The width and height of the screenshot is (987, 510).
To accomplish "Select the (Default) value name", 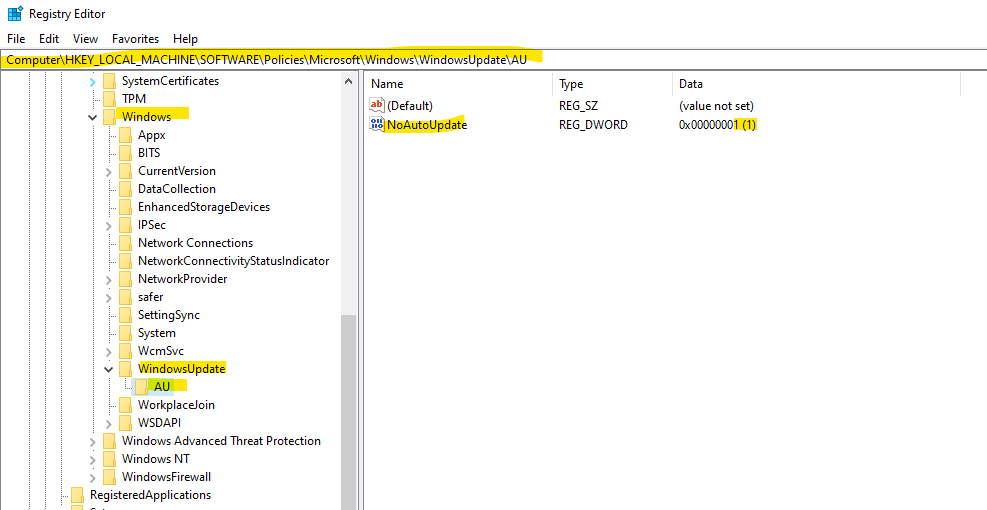I will [x=410, y=106].
